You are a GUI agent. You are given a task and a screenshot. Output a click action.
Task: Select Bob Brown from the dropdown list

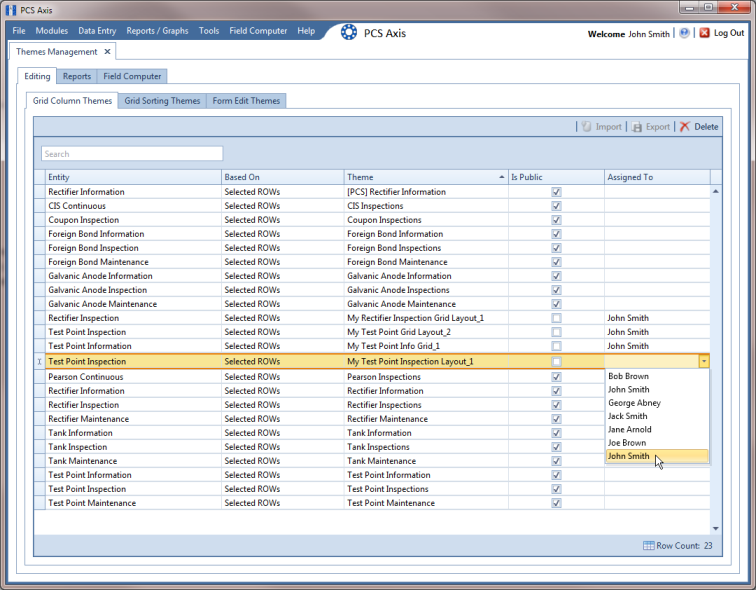tap(657, 376)
